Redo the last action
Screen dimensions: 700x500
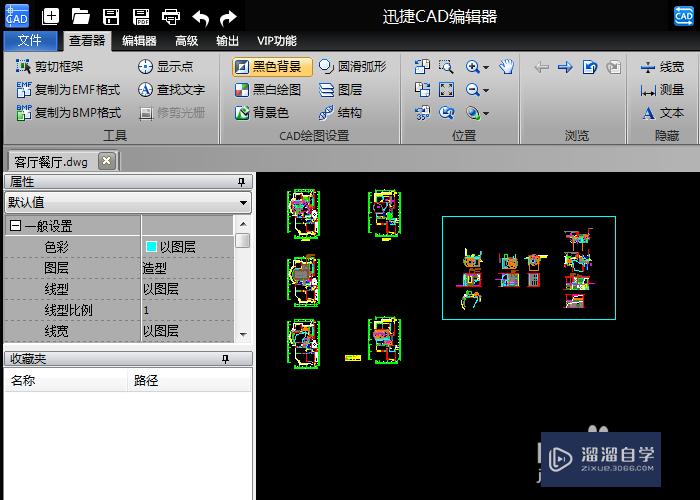[228, 18]
